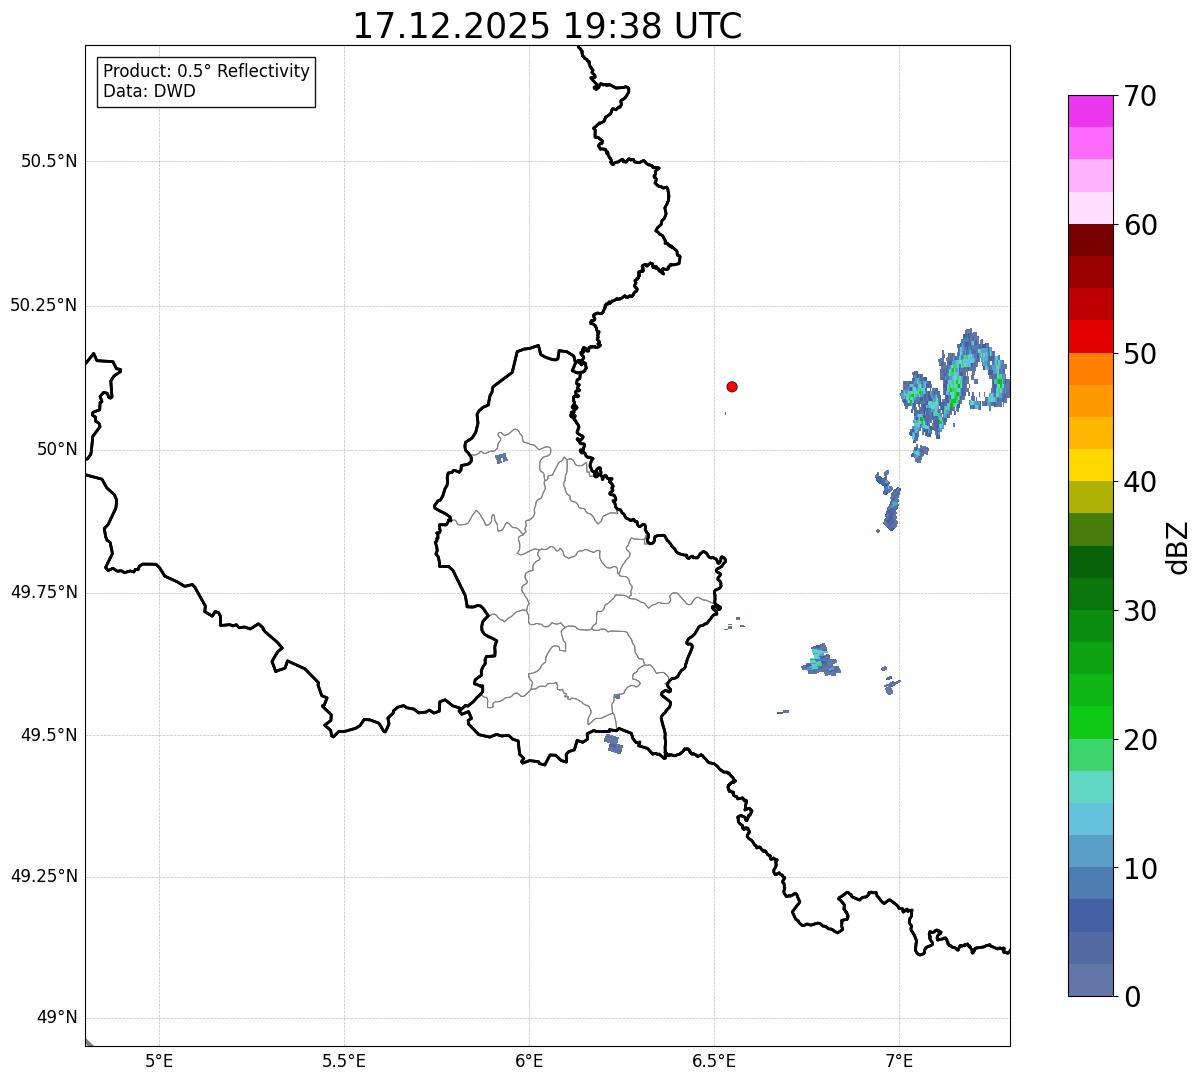Click colorbar tick label "50"
1202x1081 pixels.
(x=1140, y=354)
